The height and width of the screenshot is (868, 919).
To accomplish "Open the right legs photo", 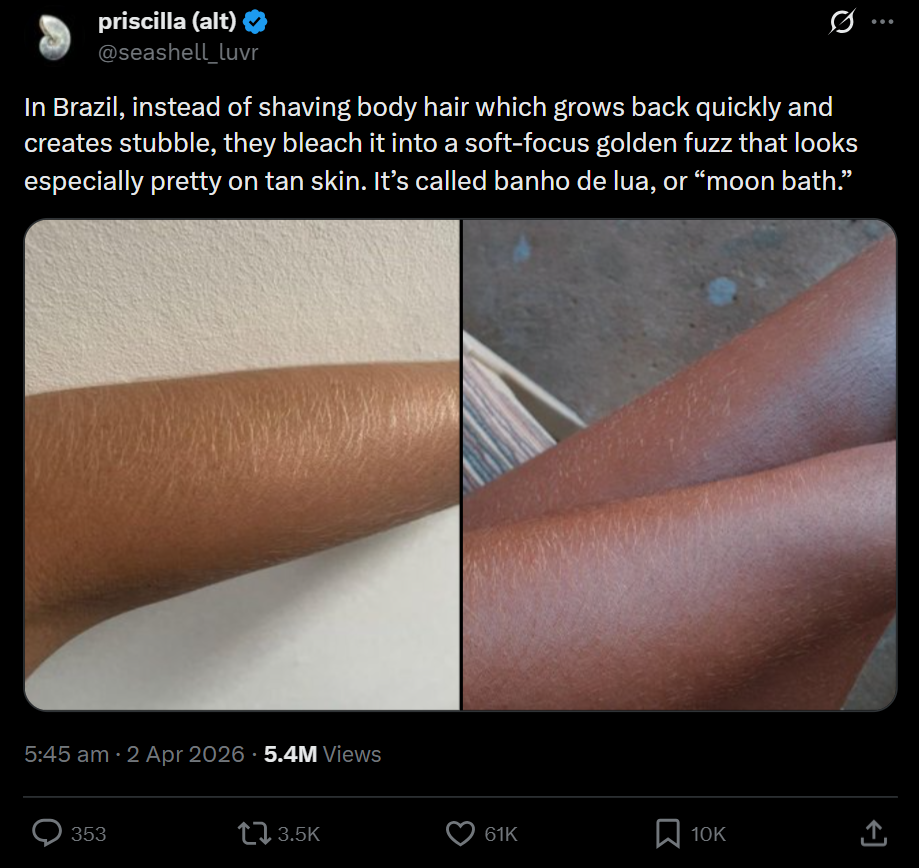I will coord(680,465).
